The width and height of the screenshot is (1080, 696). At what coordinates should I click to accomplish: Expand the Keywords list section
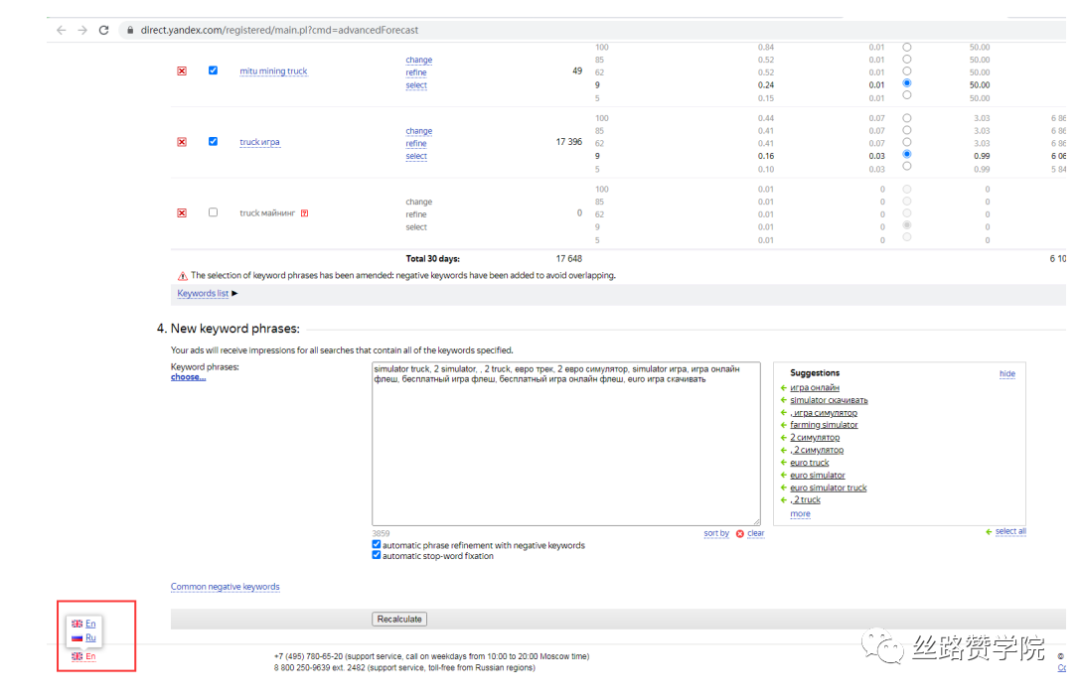click(x=203, y=293)
